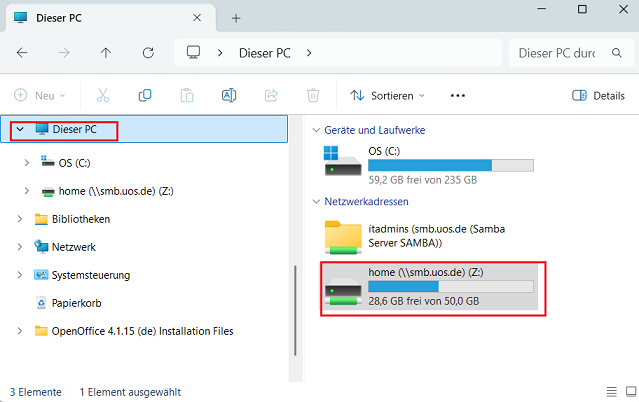The height and width of the screenshot is (402, 639).
Task: Click the Refresh button in navigation bar
Action: [x=148, y=52]
